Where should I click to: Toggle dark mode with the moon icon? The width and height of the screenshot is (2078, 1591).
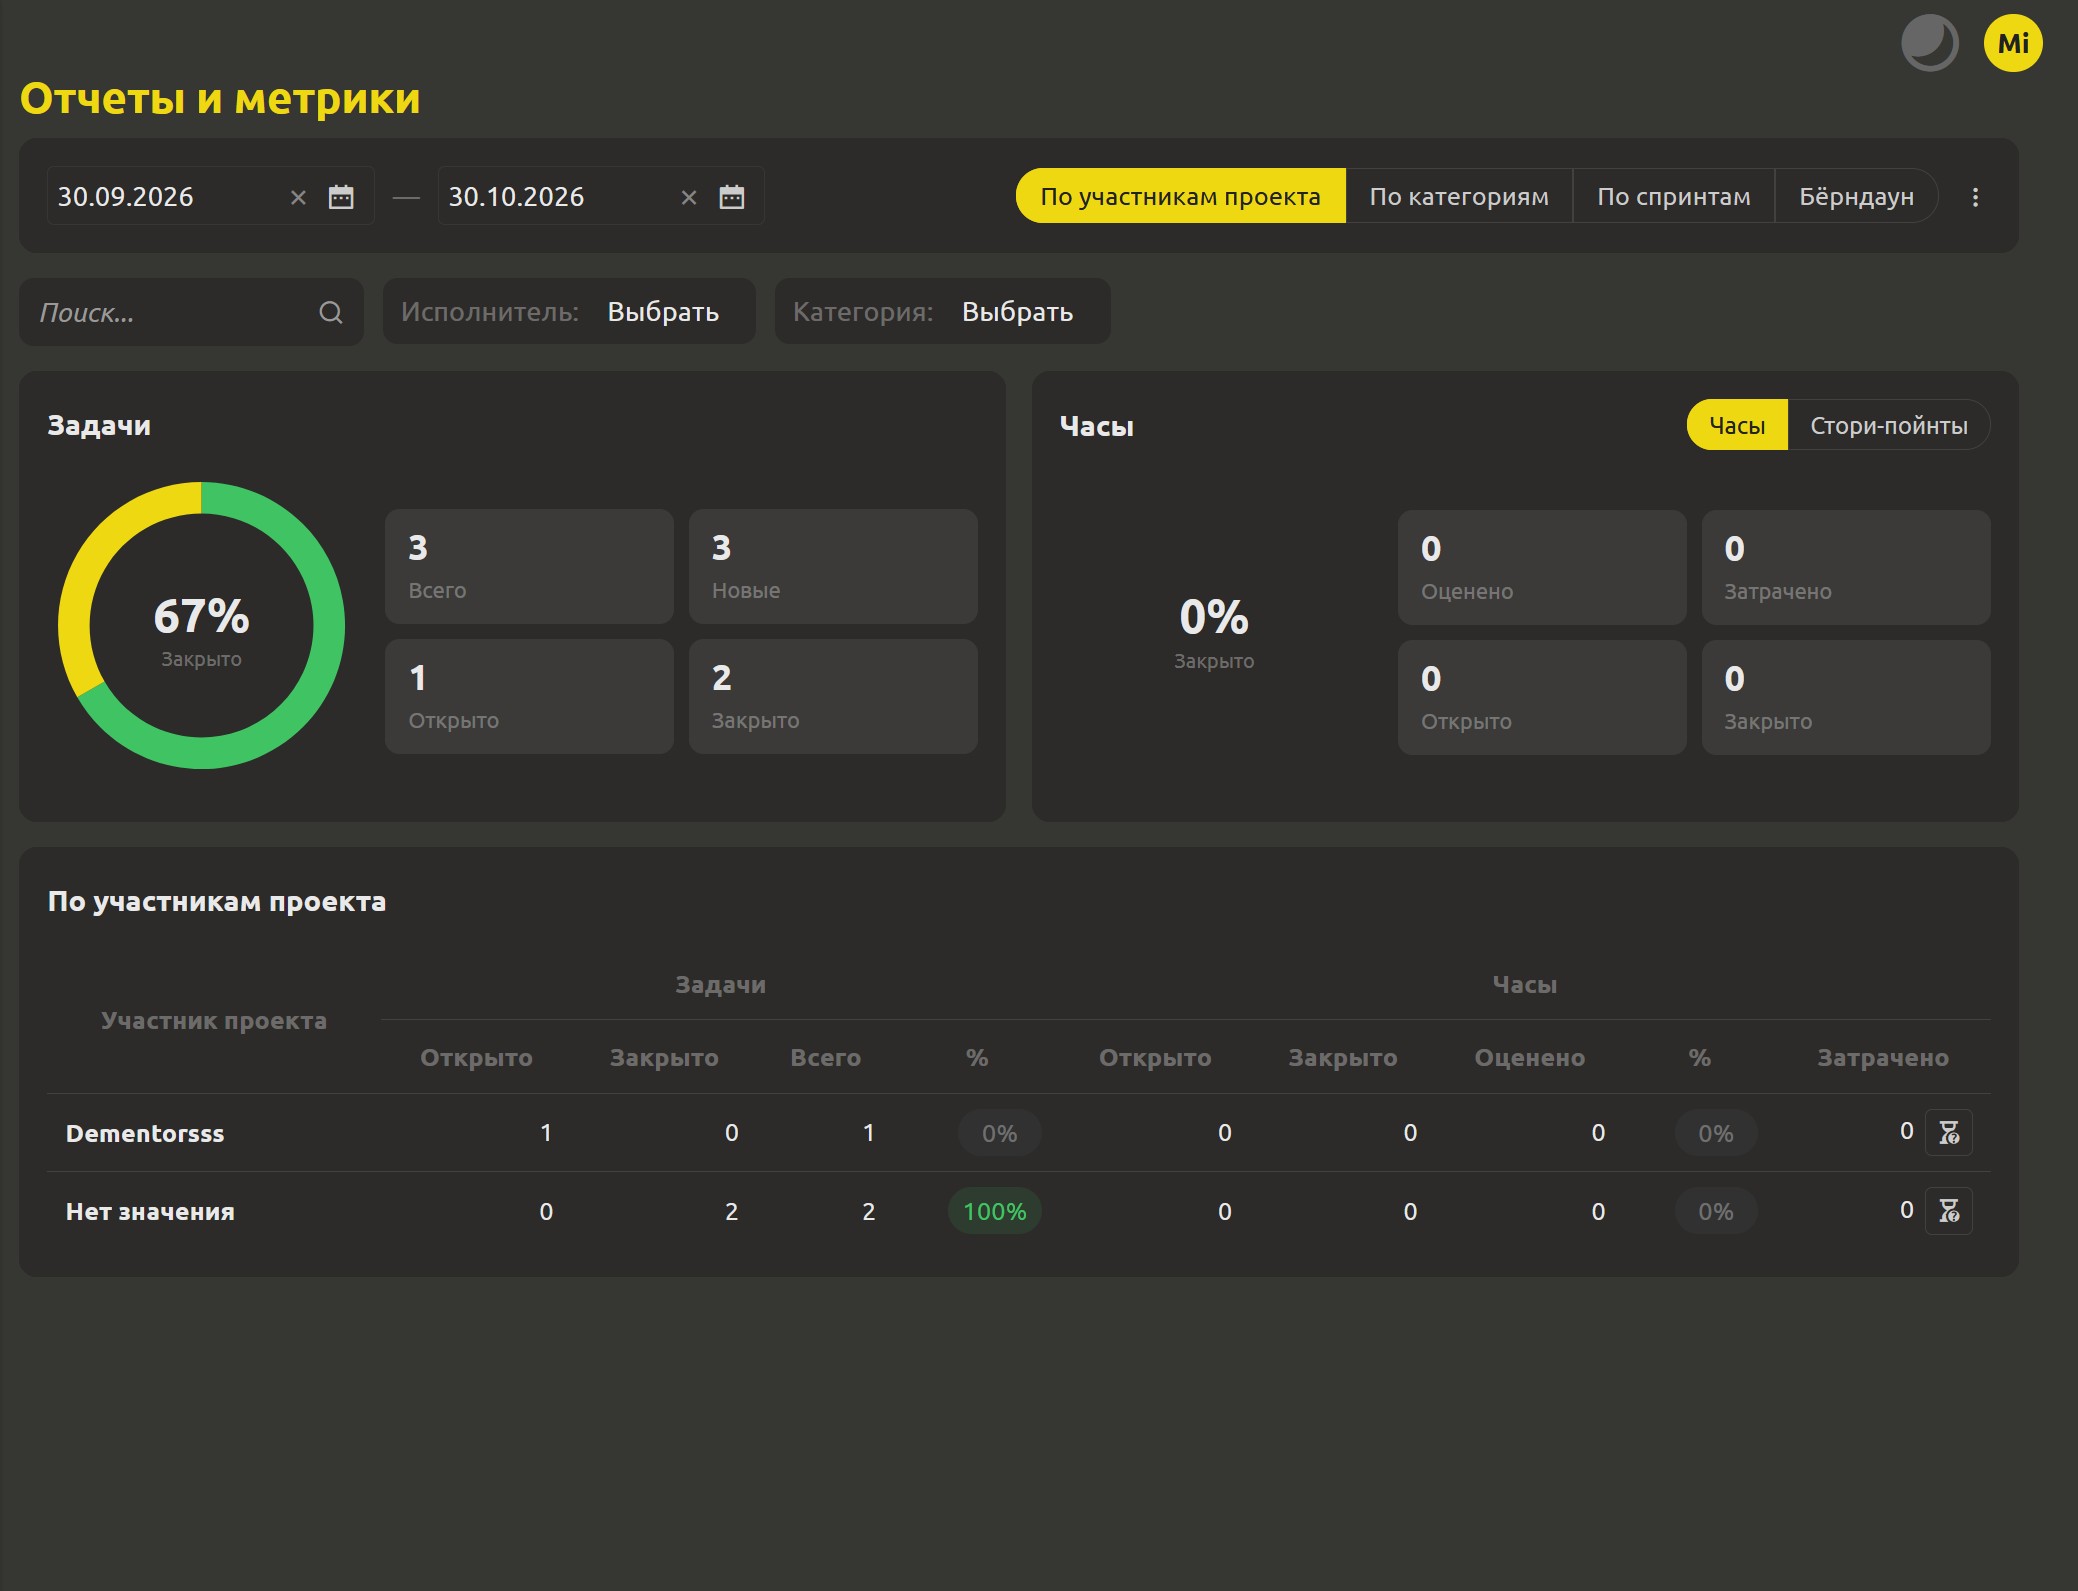[1929, 43]
